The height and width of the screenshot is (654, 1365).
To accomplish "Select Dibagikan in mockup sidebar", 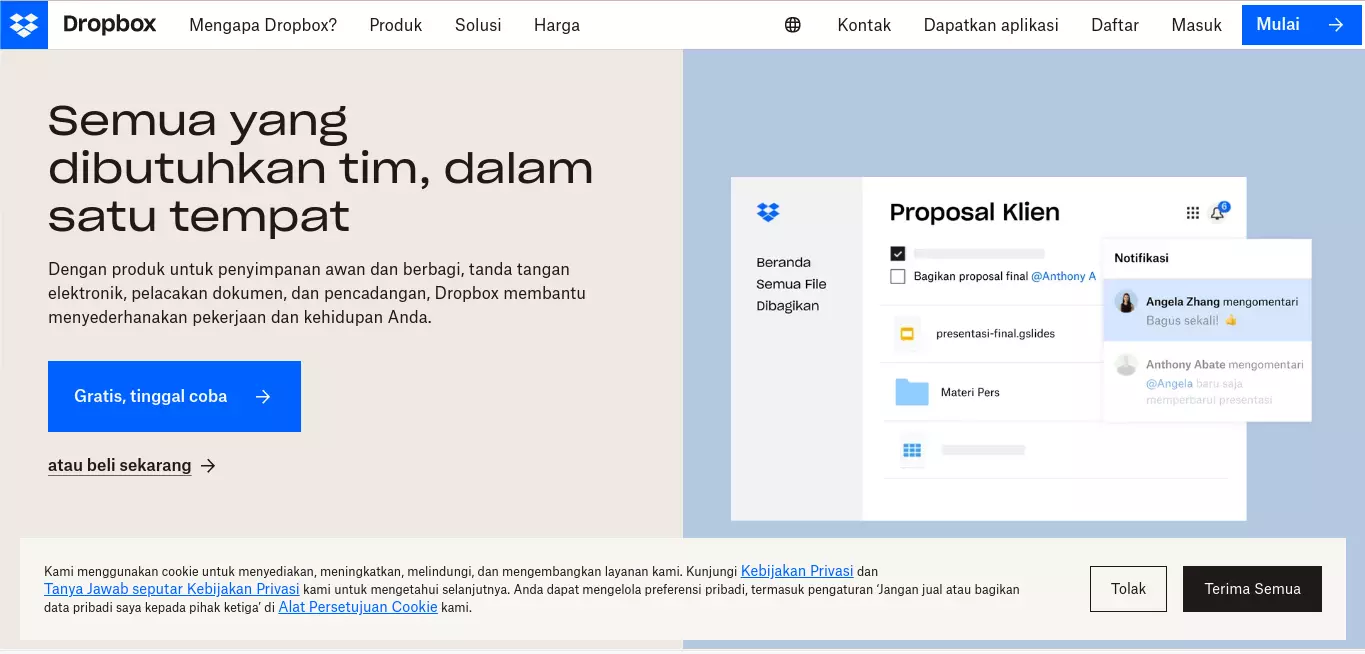I will [787, 307].
